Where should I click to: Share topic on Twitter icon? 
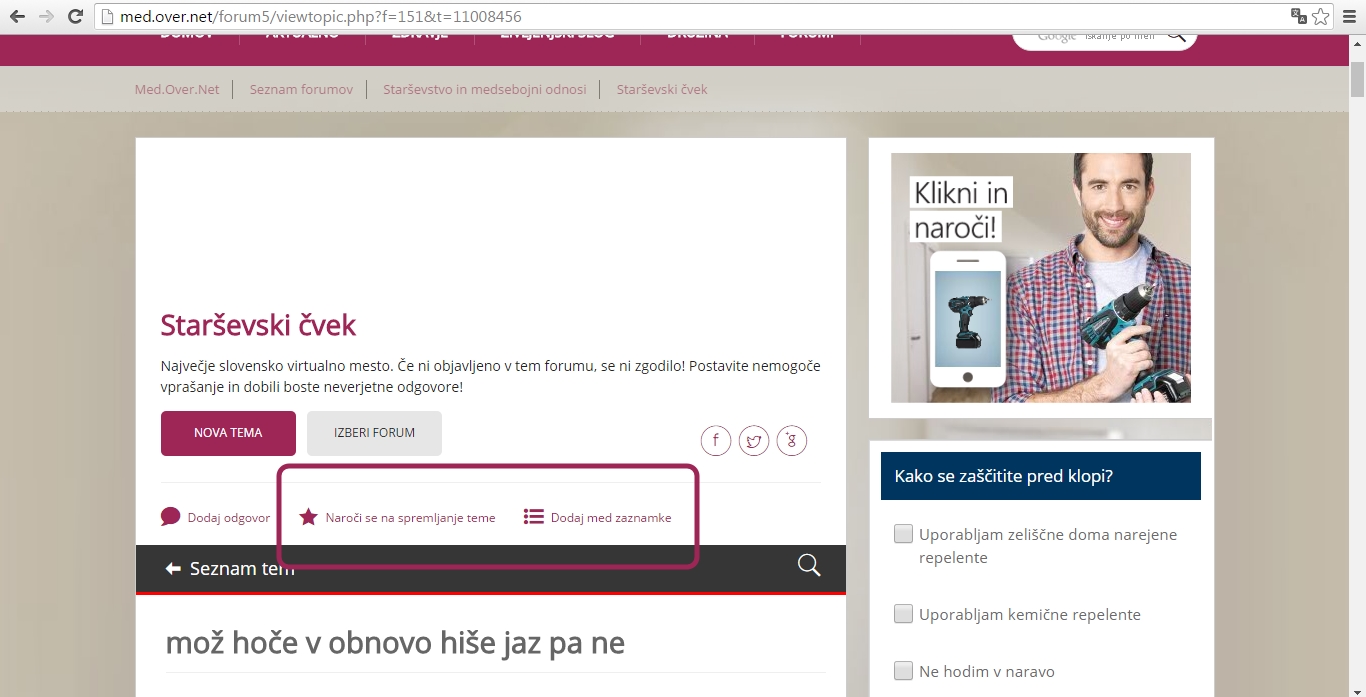(x=754, y=440)
